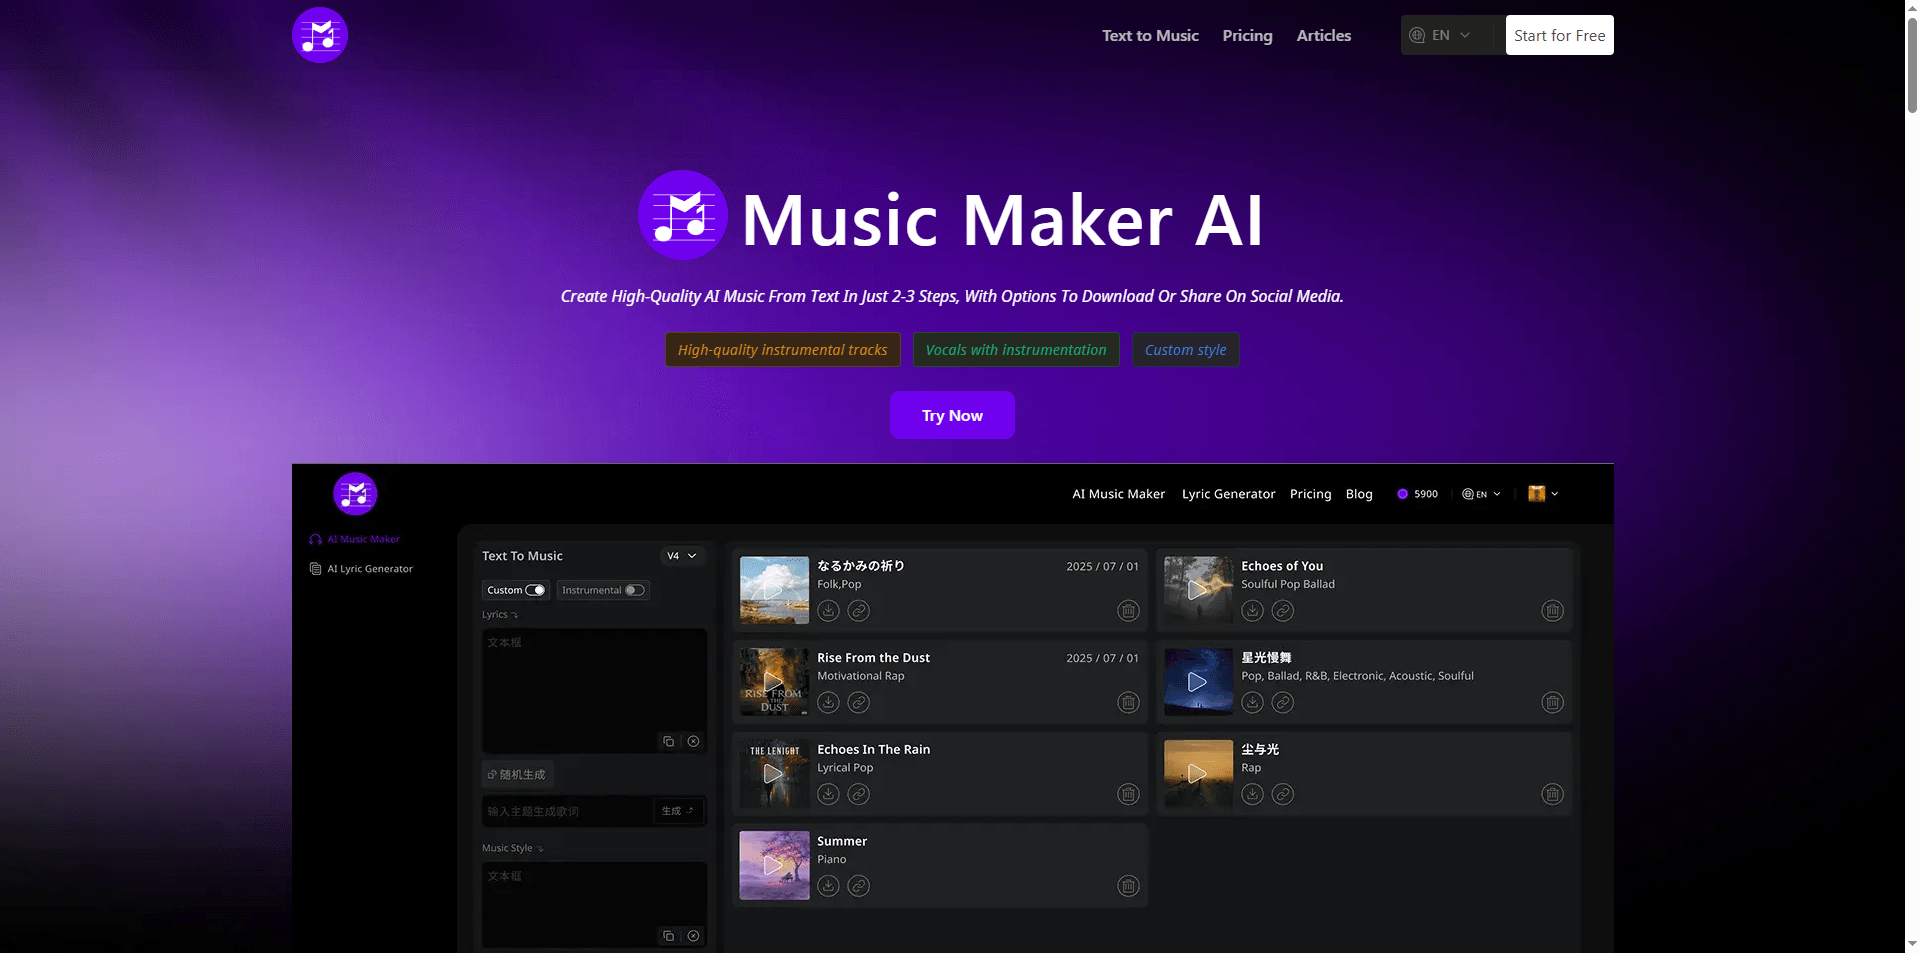Expand the V4 model version dropdown
Screen dimensions: 1920x953
tap(681, 556)
